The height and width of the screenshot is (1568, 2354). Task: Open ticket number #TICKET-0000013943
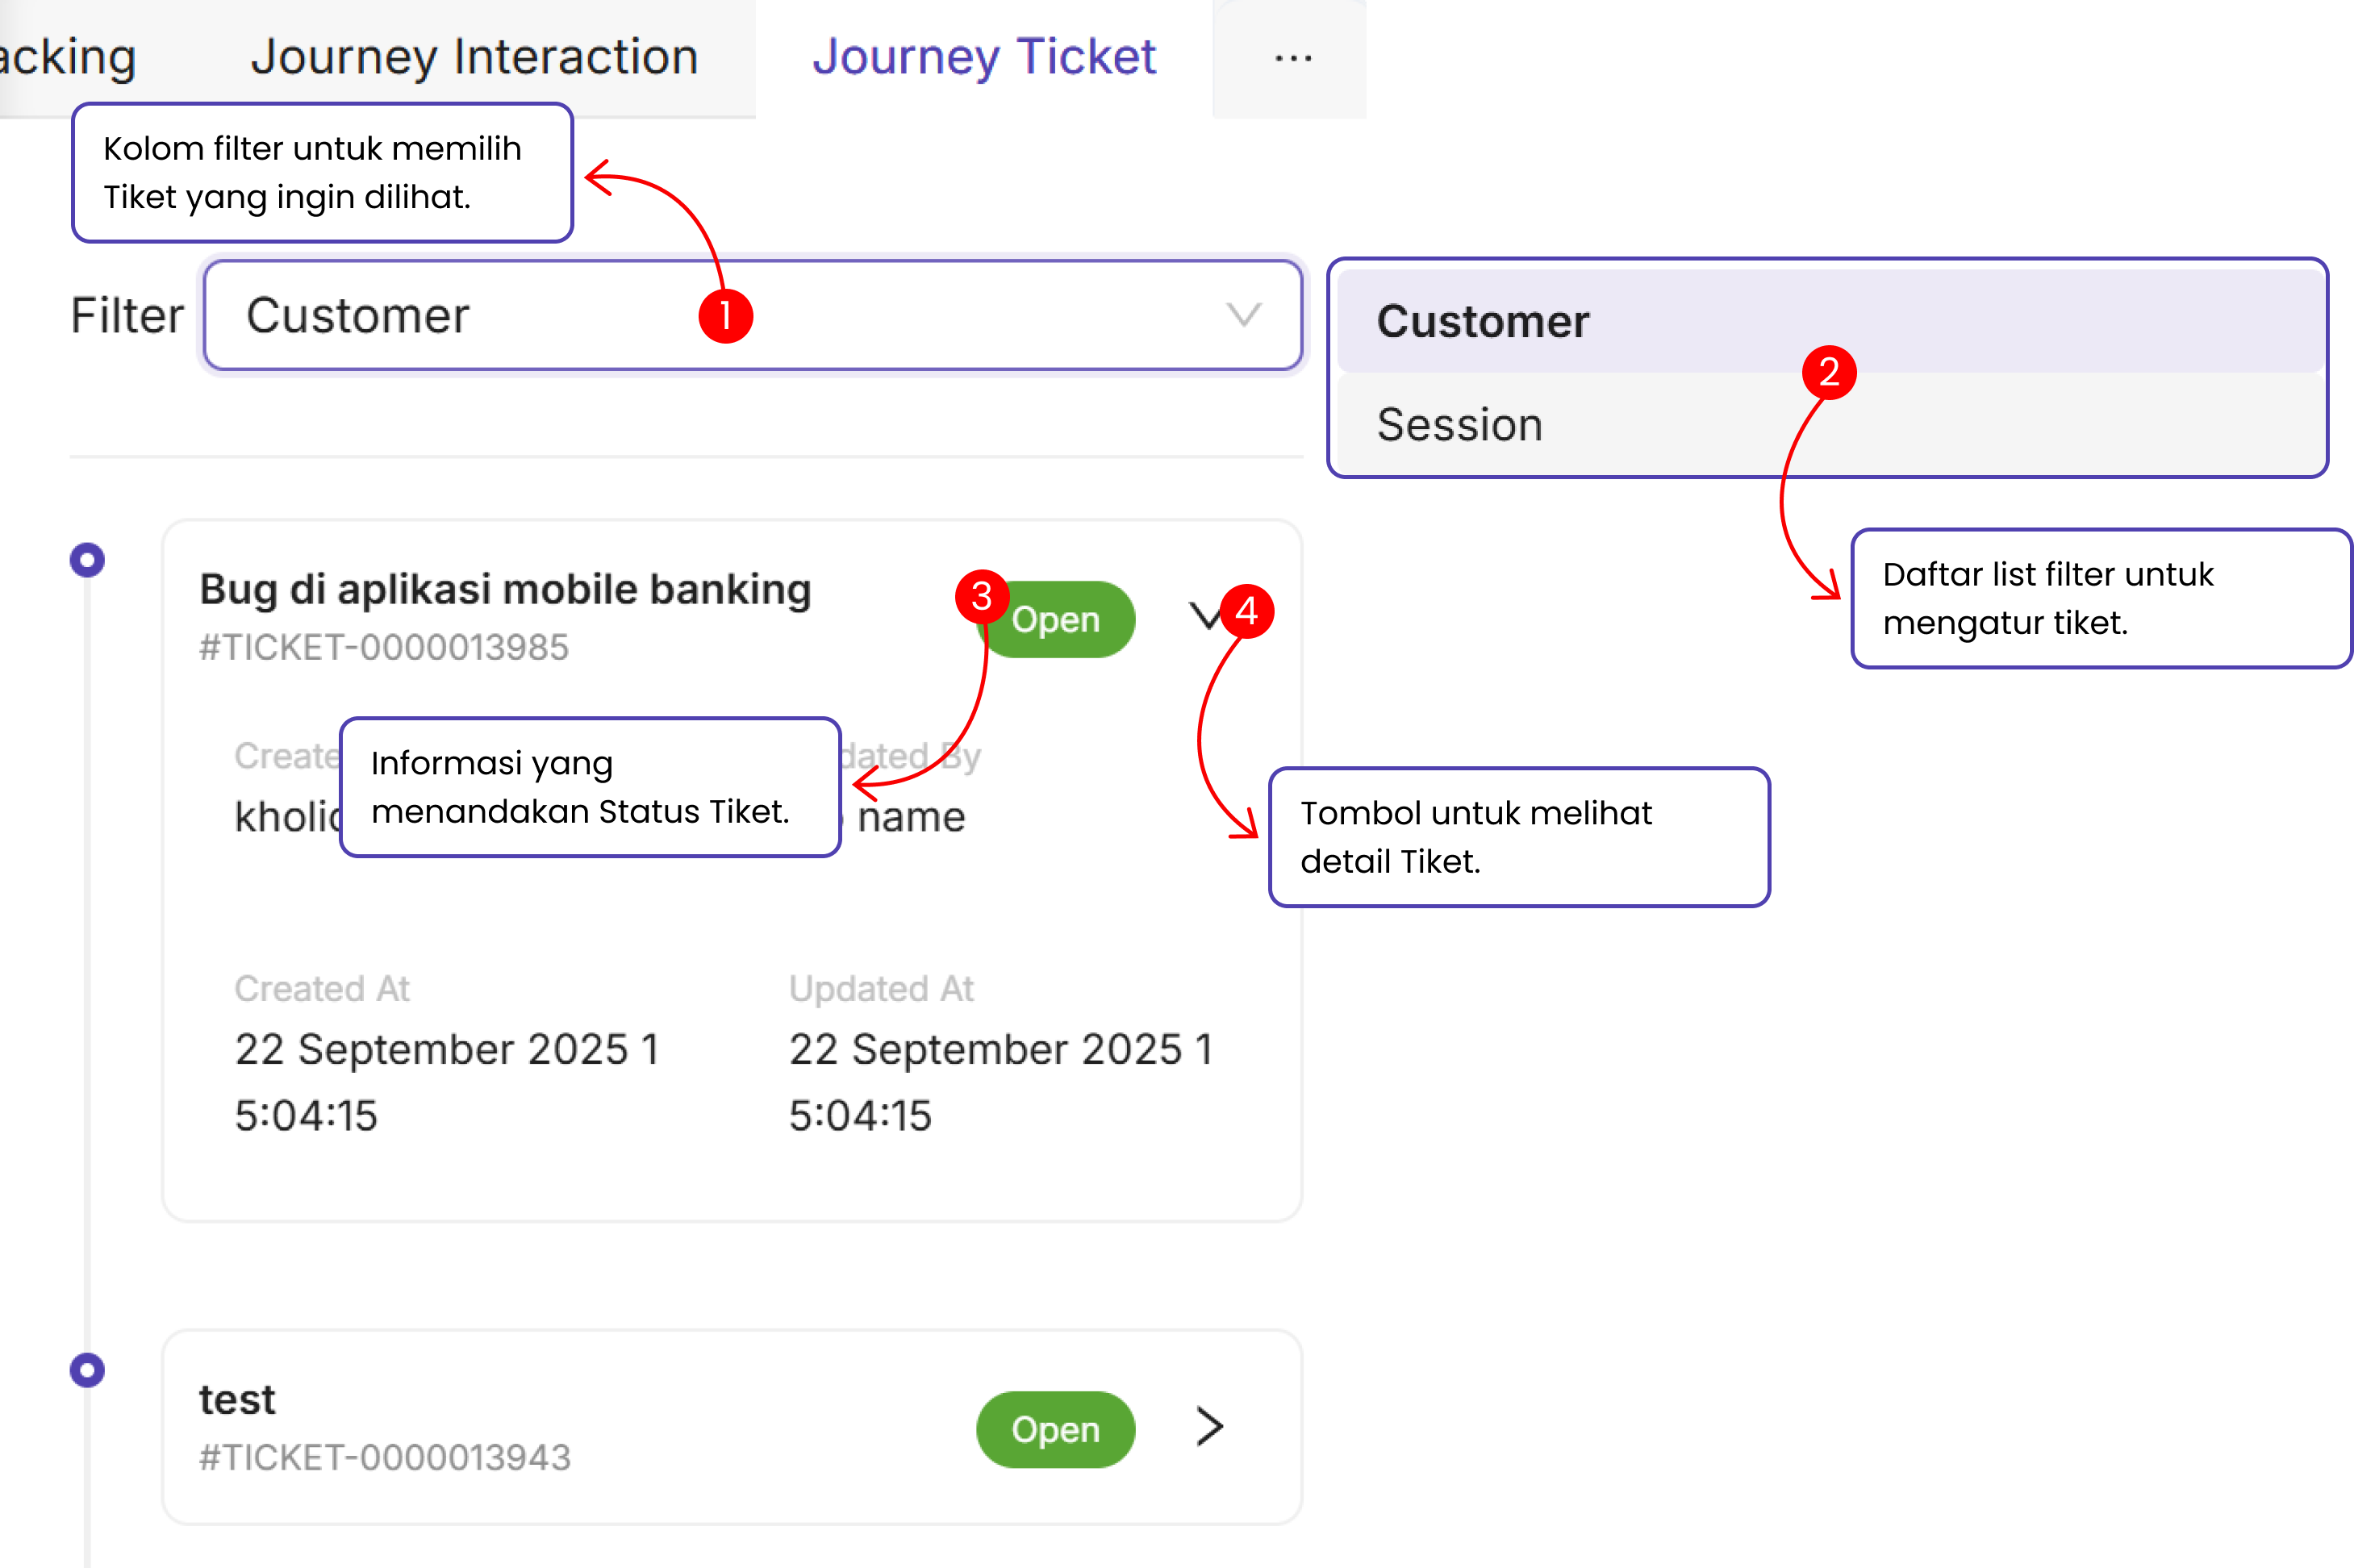[x=385, y=1458]
